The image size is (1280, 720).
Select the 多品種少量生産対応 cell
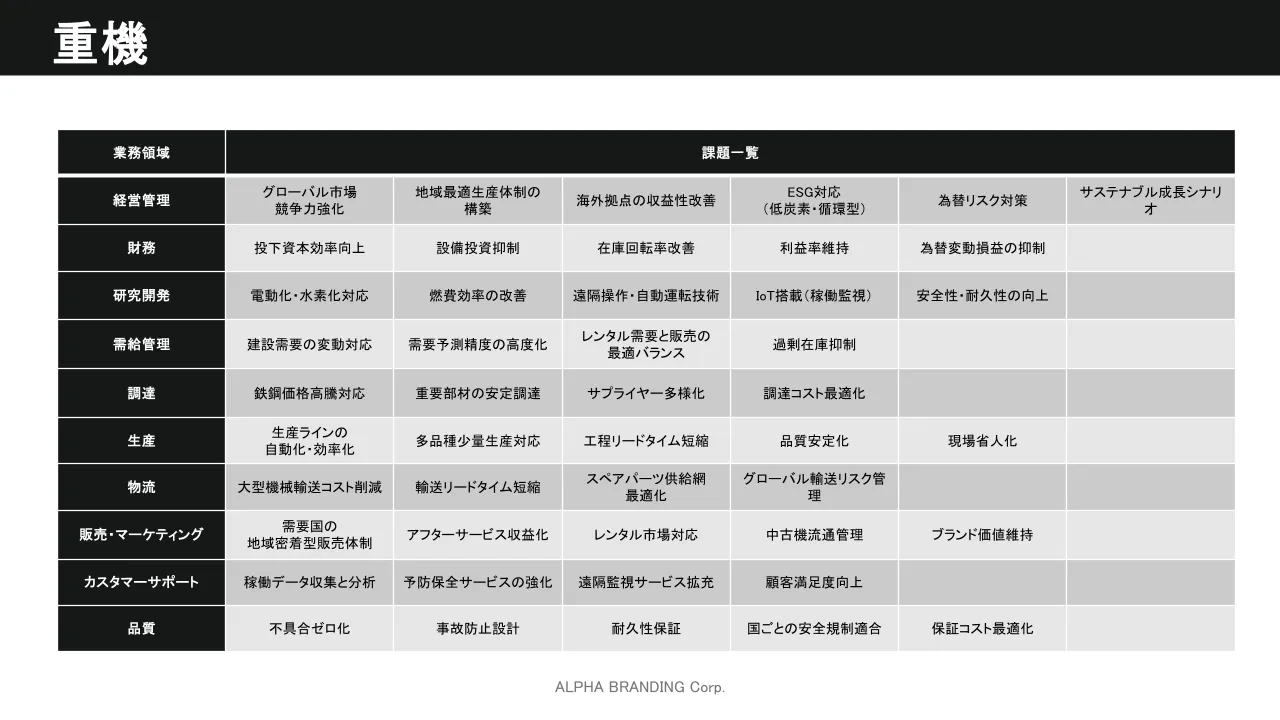(x=478, y=441)
